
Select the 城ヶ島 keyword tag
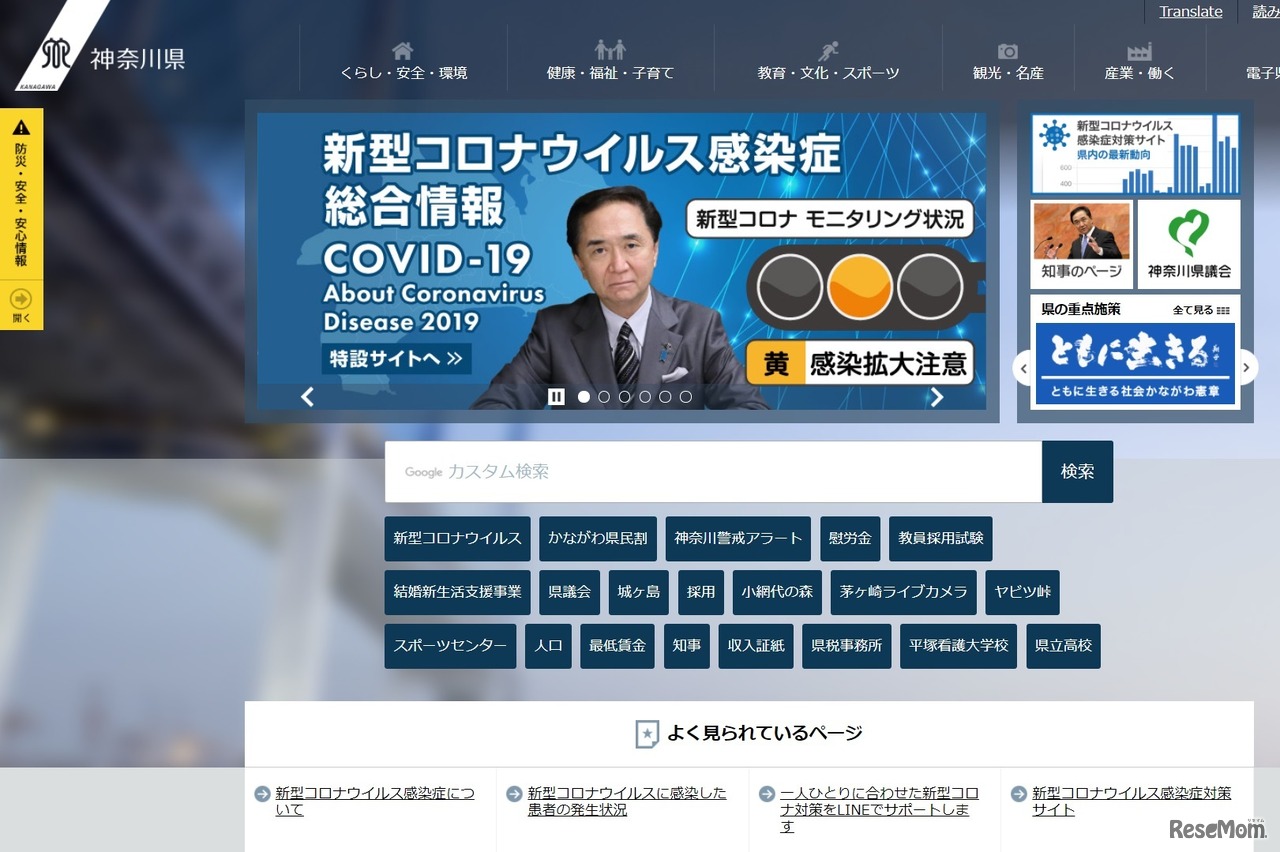tap(639, 592)
